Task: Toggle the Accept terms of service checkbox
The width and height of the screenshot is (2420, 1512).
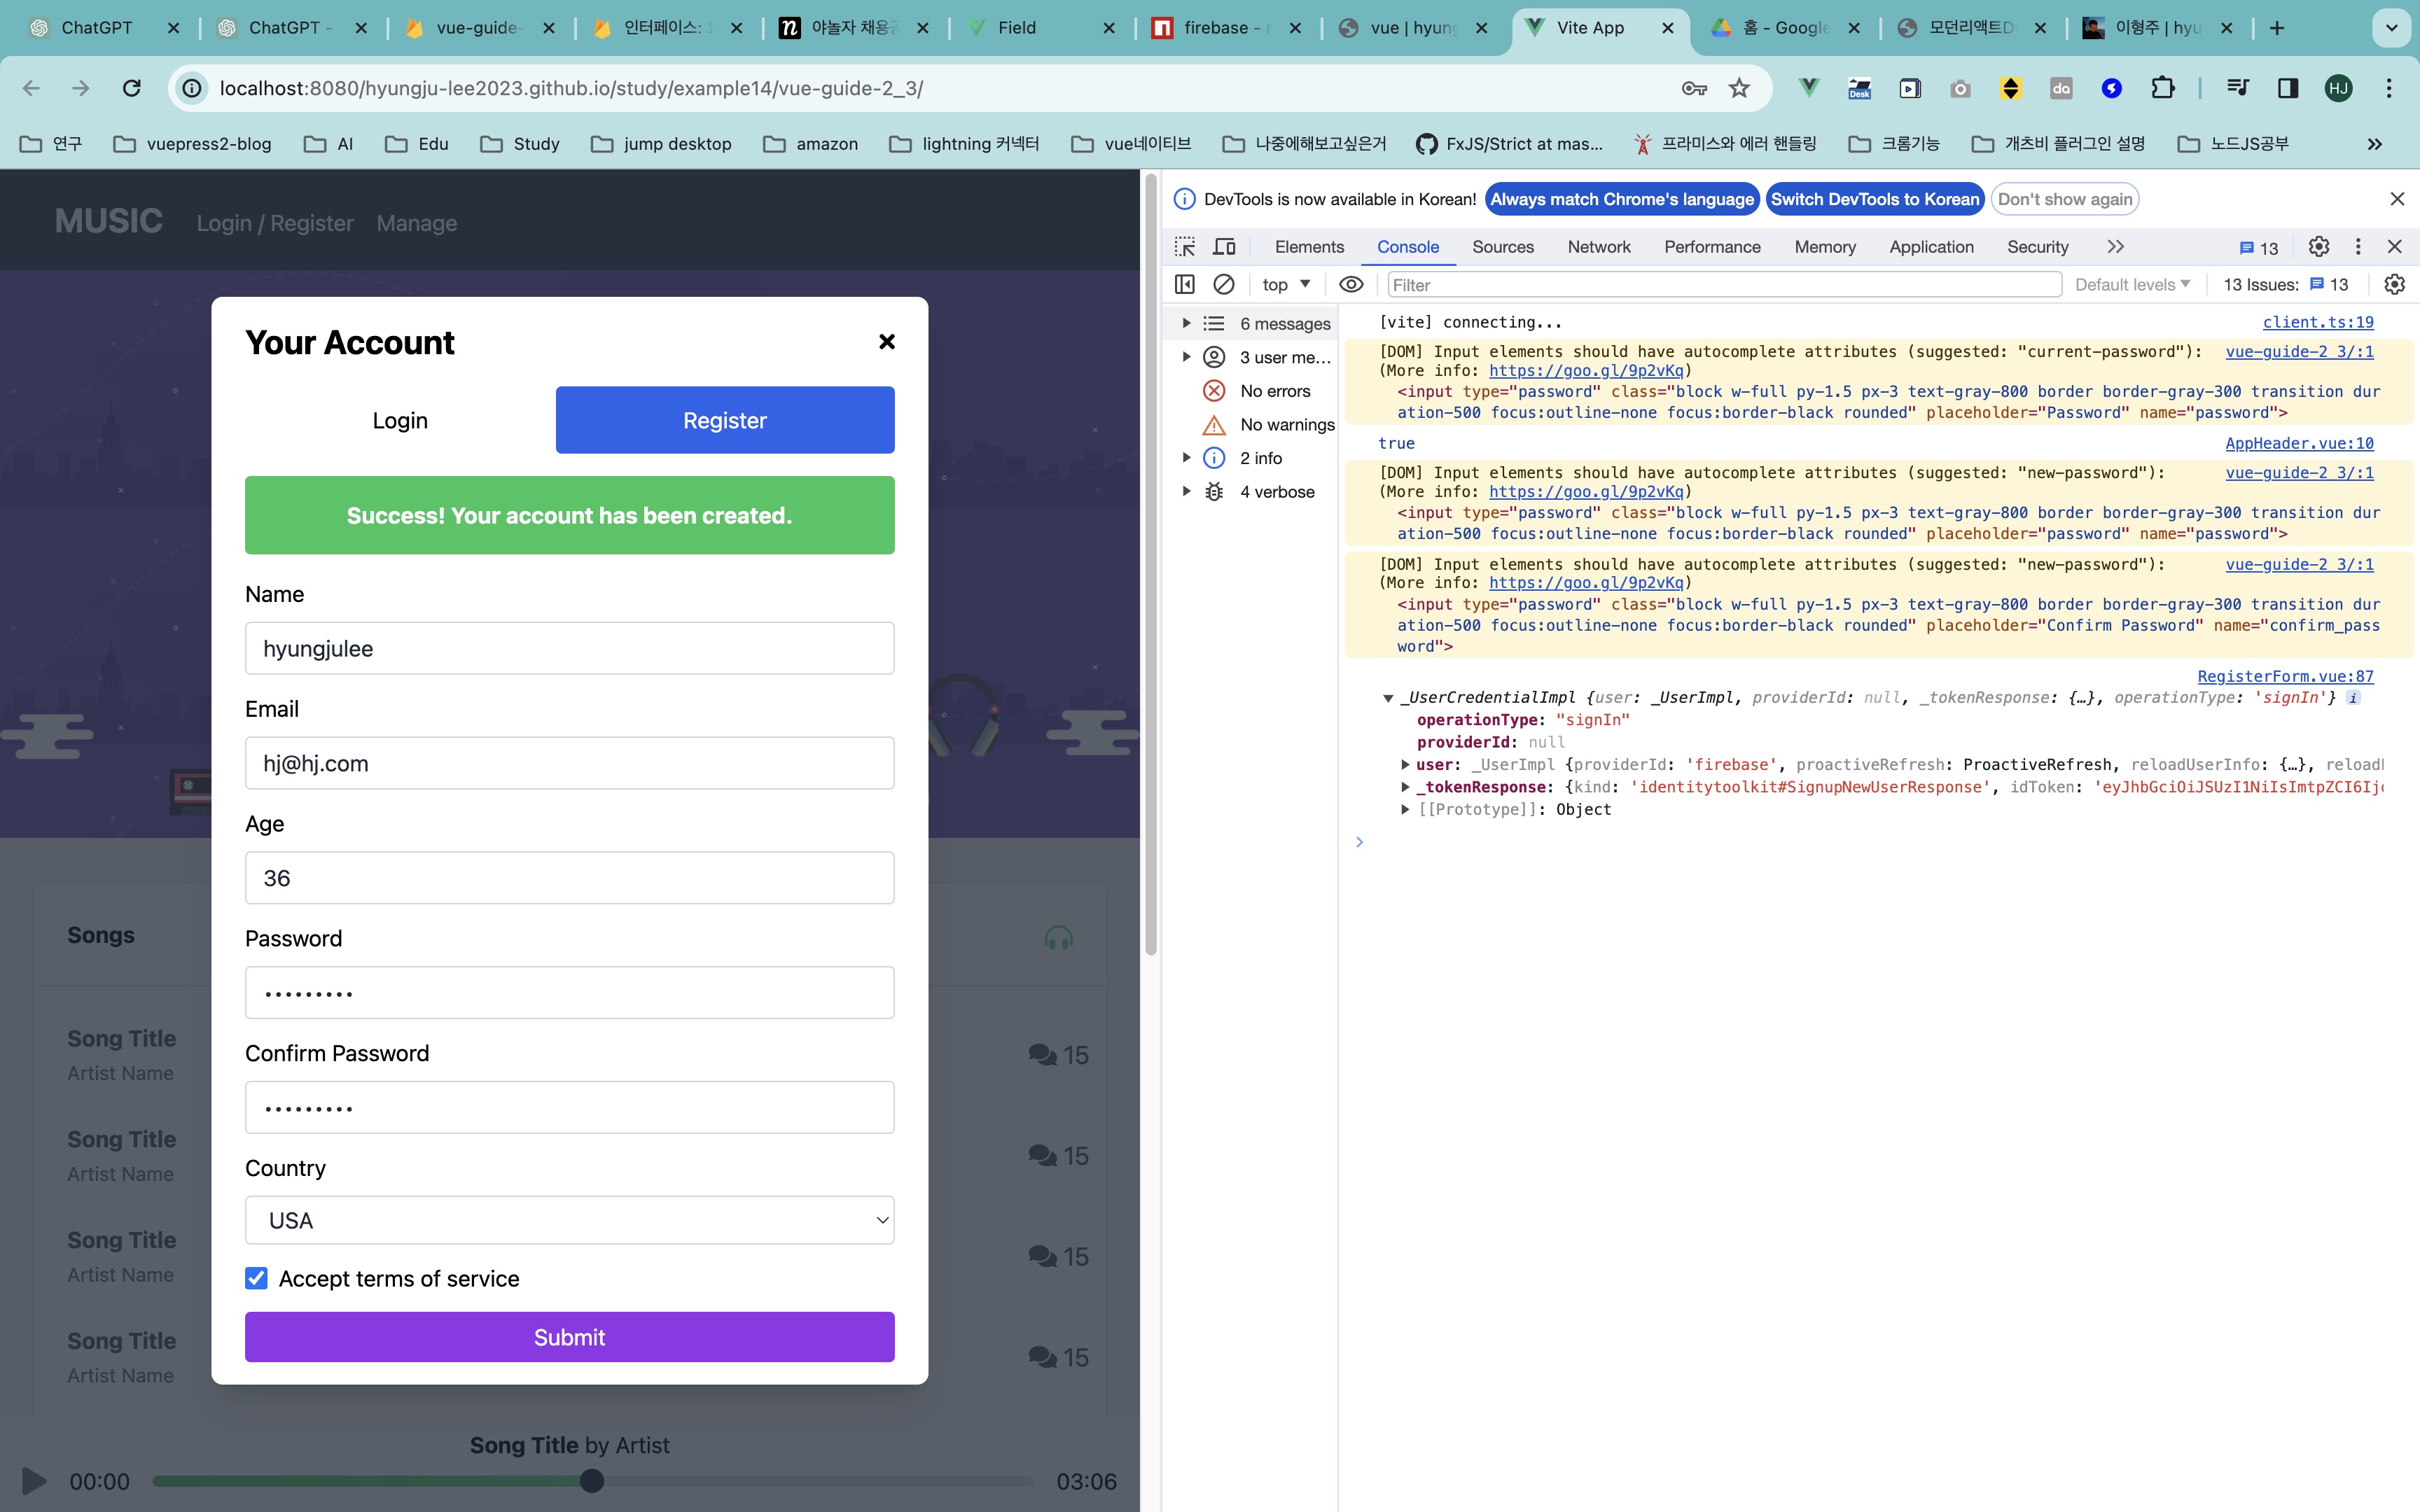Action: click(x=256, y=1278)
